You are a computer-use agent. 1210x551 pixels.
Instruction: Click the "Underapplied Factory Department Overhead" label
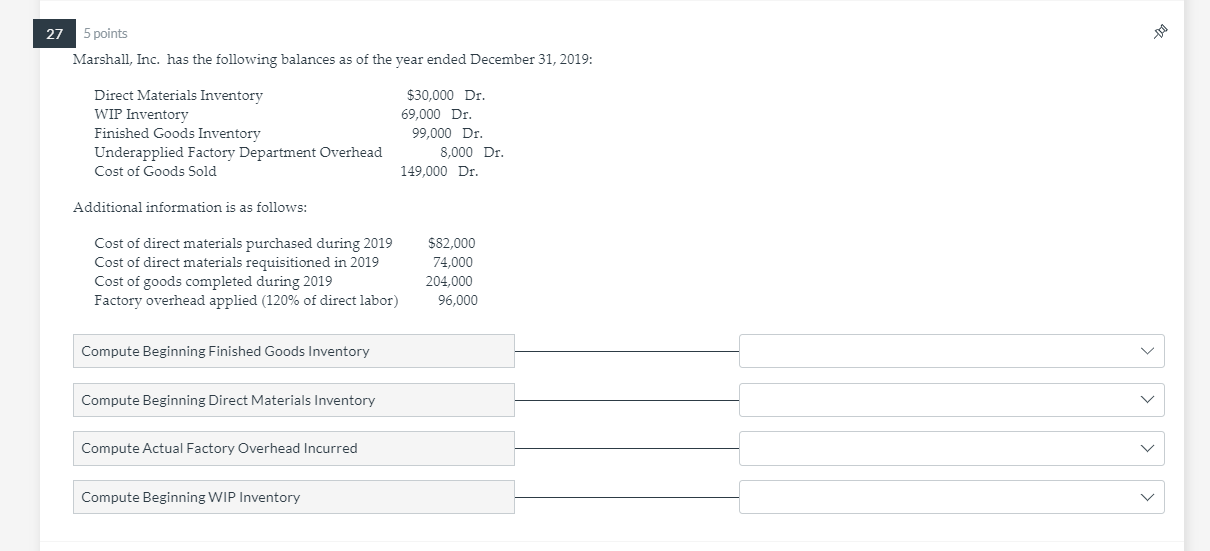click(238, 152)
